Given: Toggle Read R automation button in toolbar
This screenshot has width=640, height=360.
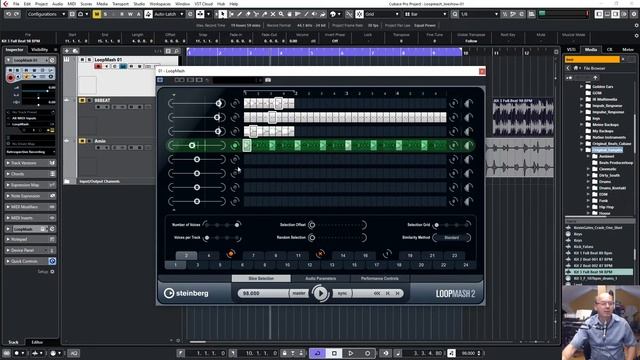Looking at the screenshot, I should point(122,14).
